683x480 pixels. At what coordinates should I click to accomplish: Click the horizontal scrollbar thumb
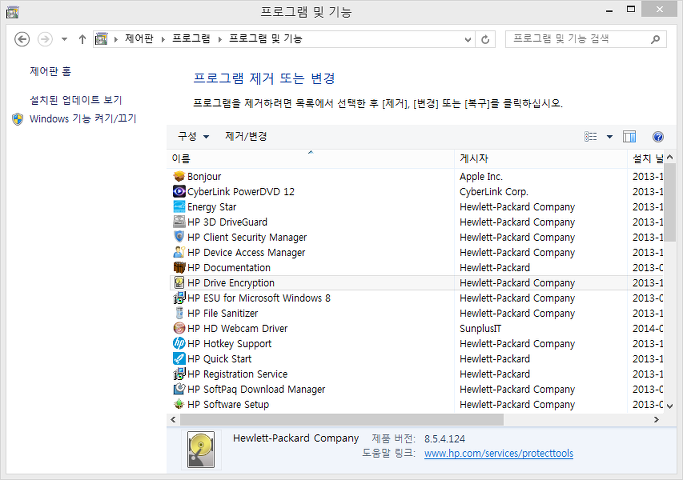pos(342,420)
